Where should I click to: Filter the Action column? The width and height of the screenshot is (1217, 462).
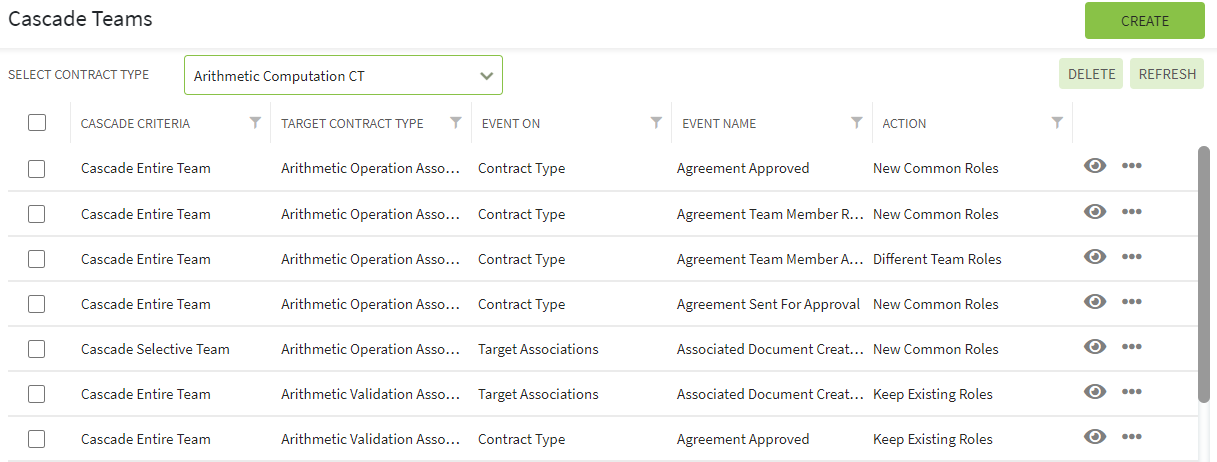tap(1057, 123)
